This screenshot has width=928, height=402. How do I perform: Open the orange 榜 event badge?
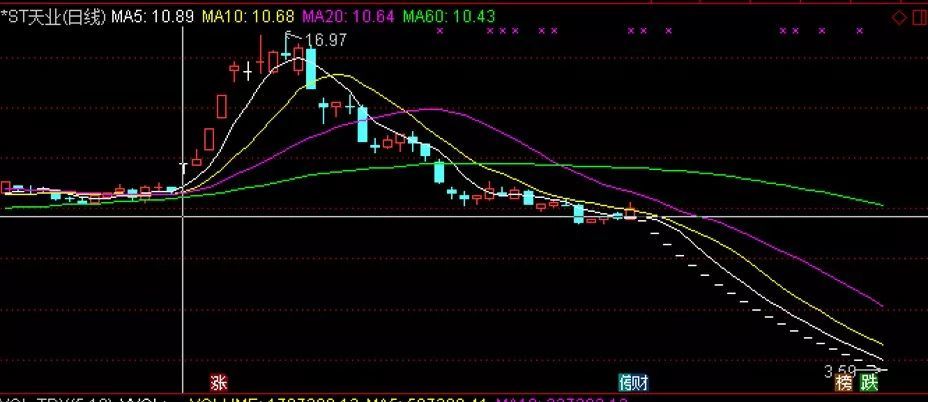point(844,382)
